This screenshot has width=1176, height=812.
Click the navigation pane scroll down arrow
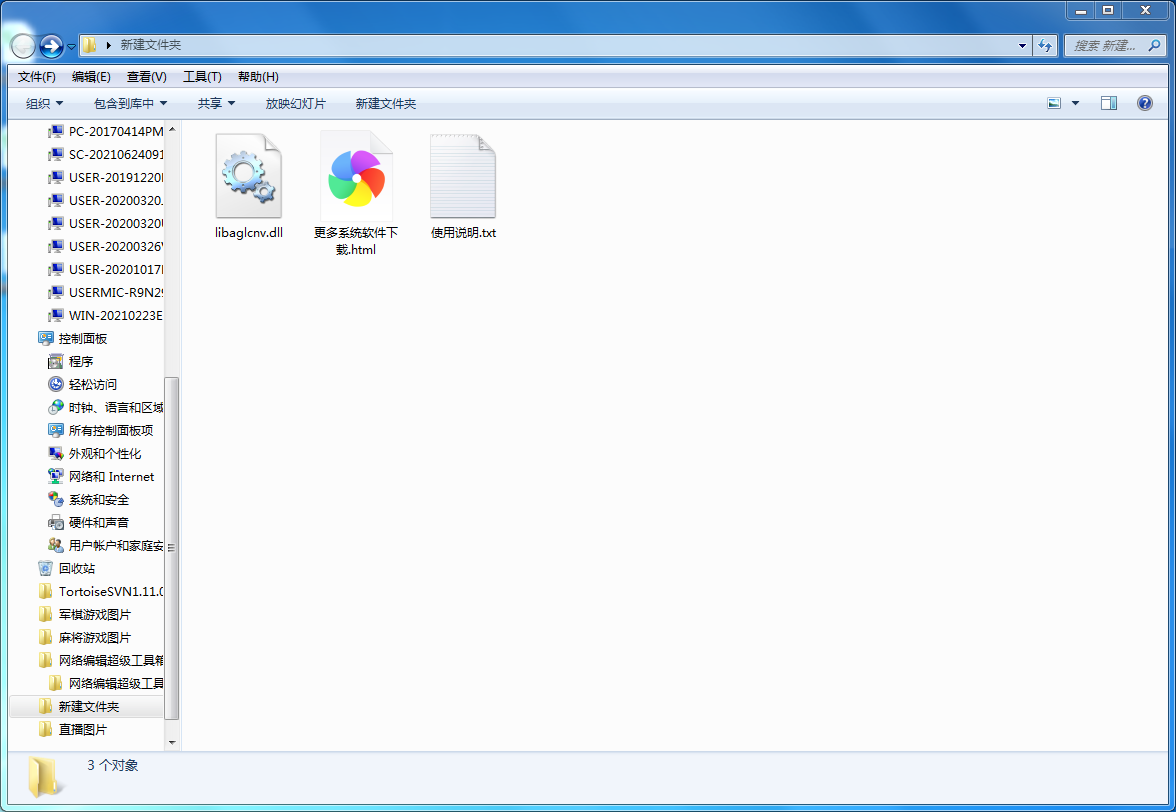[172, 742]
